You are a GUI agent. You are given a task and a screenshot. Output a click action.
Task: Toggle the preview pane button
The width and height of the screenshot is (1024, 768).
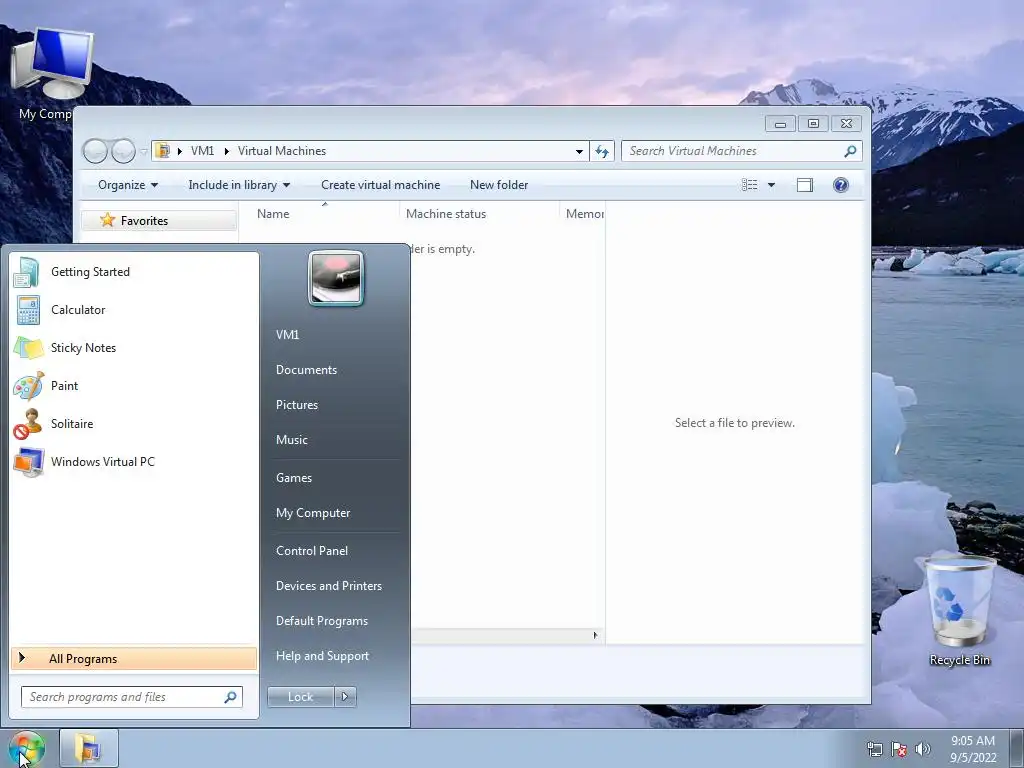805,185
